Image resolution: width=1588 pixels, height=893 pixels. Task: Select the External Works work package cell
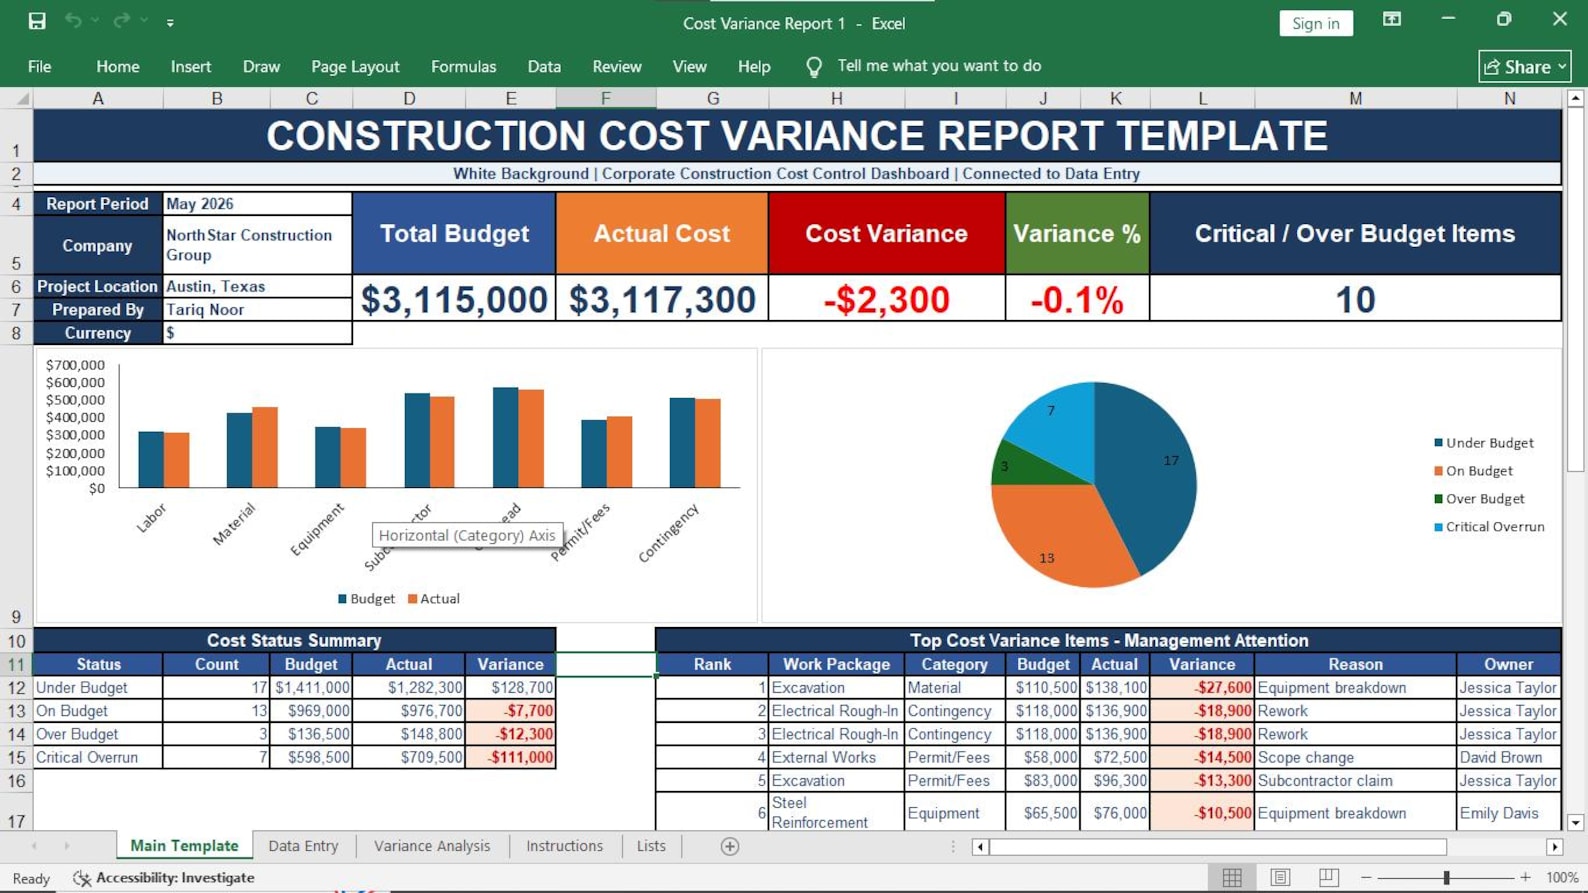click(x=836, y=758)
